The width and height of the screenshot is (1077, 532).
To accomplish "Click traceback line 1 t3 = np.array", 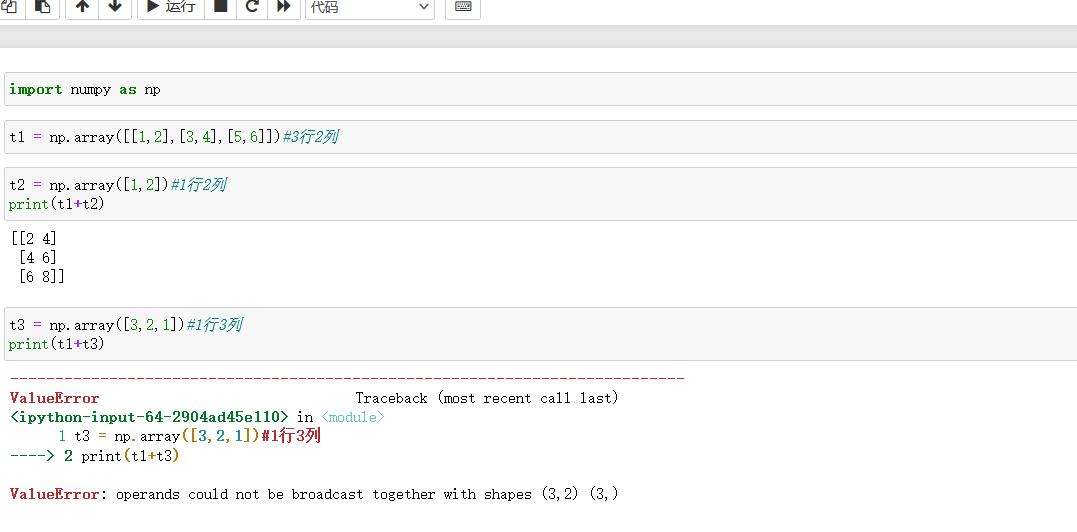I will pyautogui.click(x=190, y=436).
